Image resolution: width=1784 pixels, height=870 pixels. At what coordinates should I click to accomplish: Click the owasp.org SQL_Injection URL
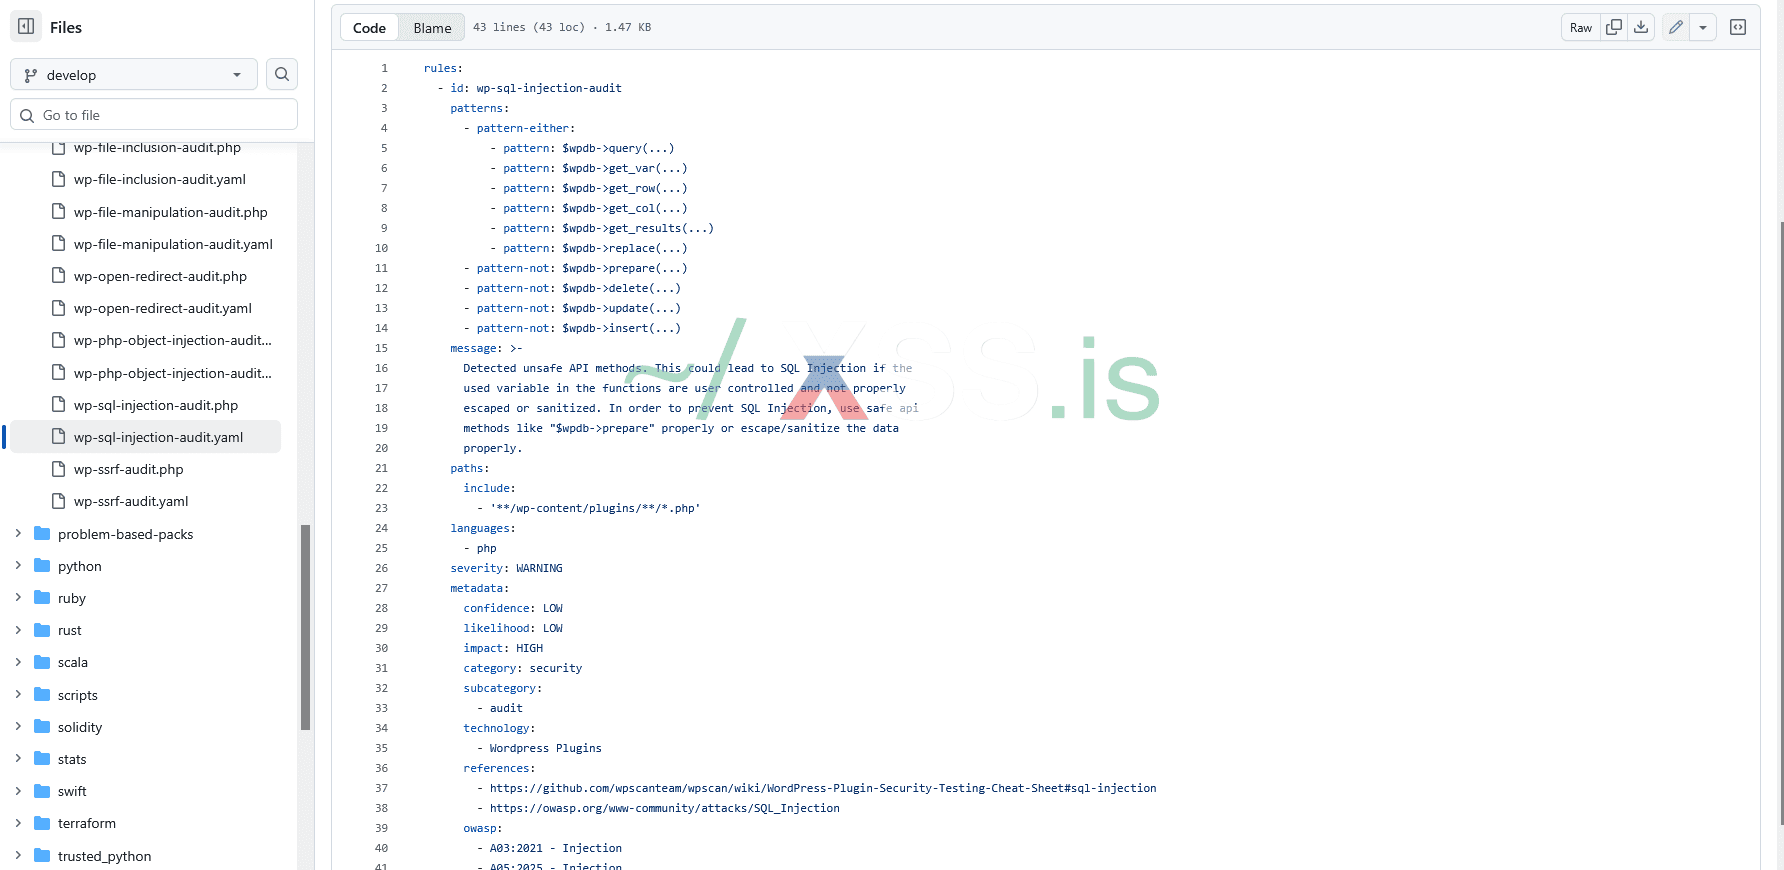(x=665, y=808)
